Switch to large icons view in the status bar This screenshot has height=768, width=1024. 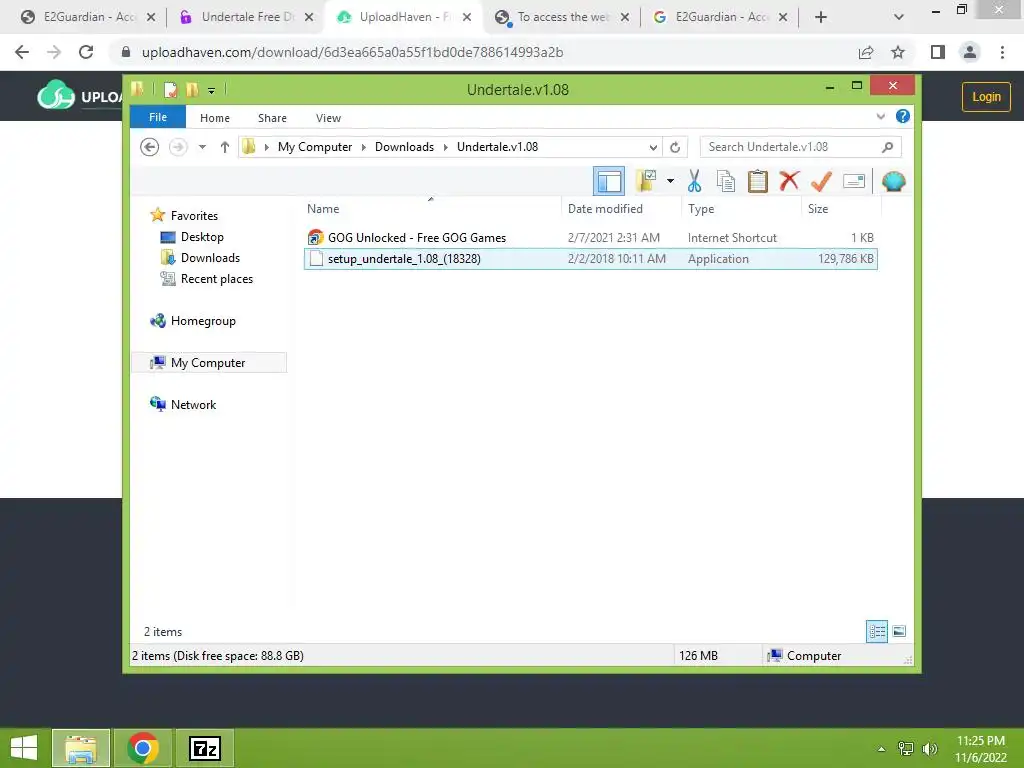pos(899,631)
